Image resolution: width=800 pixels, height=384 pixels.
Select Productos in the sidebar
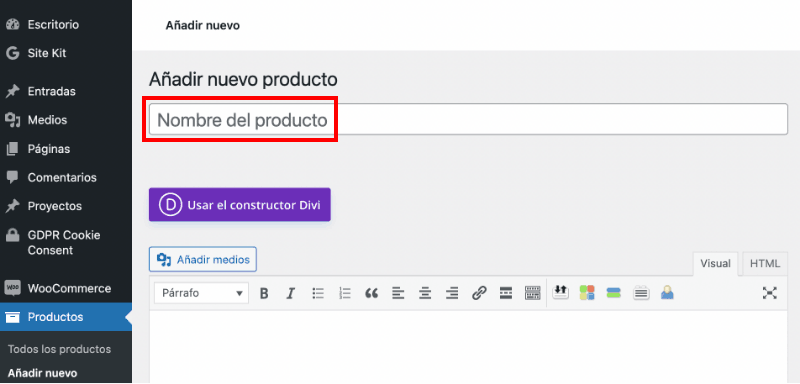pyautogui.click(x=66, y=317)
